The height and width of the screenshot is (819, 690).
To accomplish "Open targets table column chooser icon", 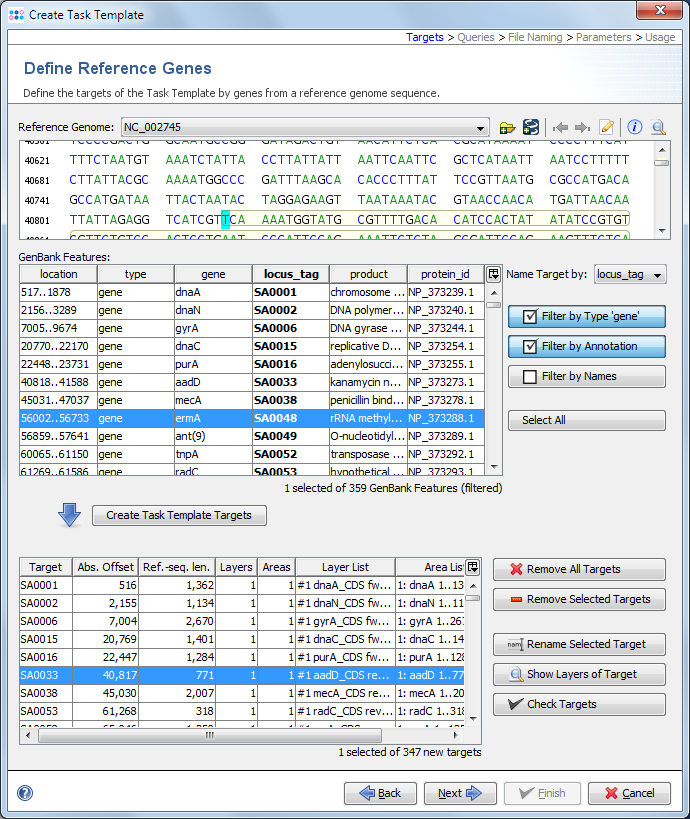I will pyautogui.click(x=472, y=567).
